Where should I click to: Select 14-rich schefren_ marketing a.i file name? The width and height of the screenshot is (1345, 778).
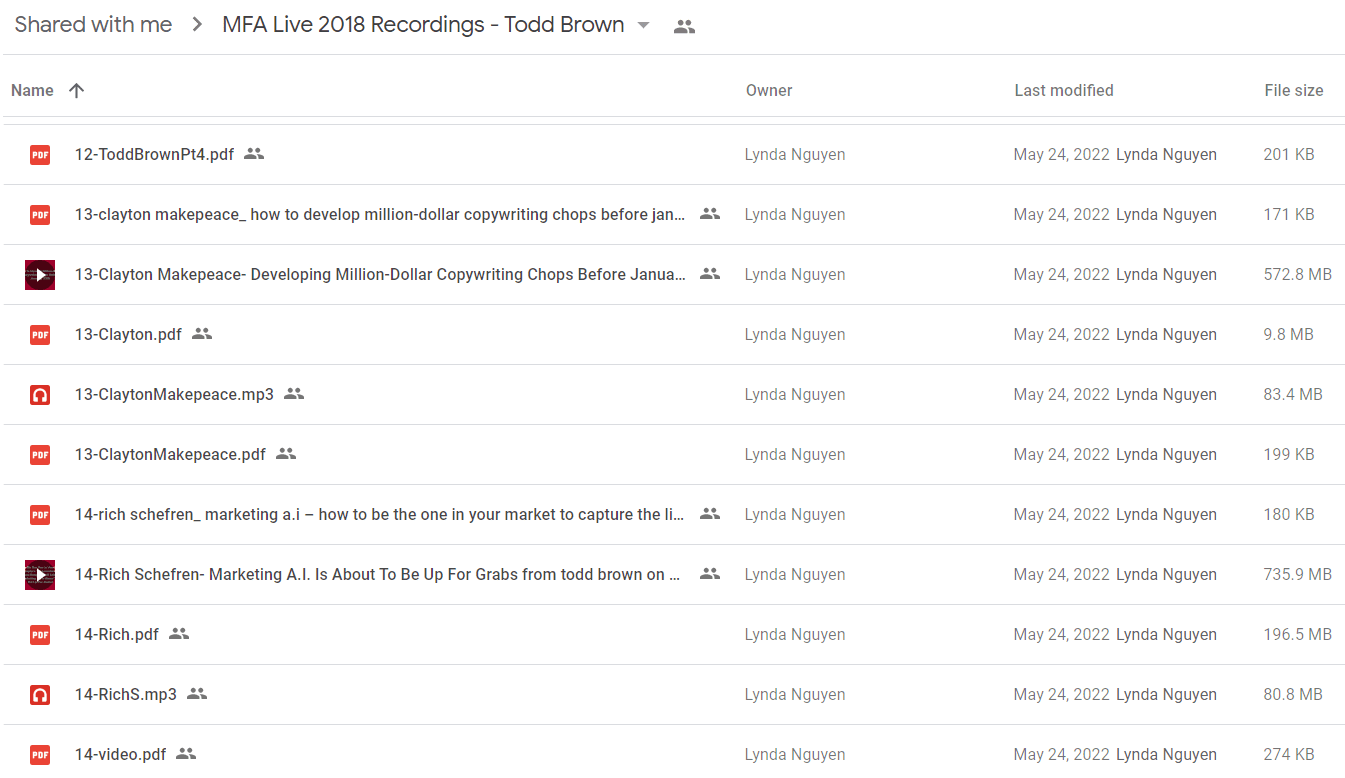[381, 515]
